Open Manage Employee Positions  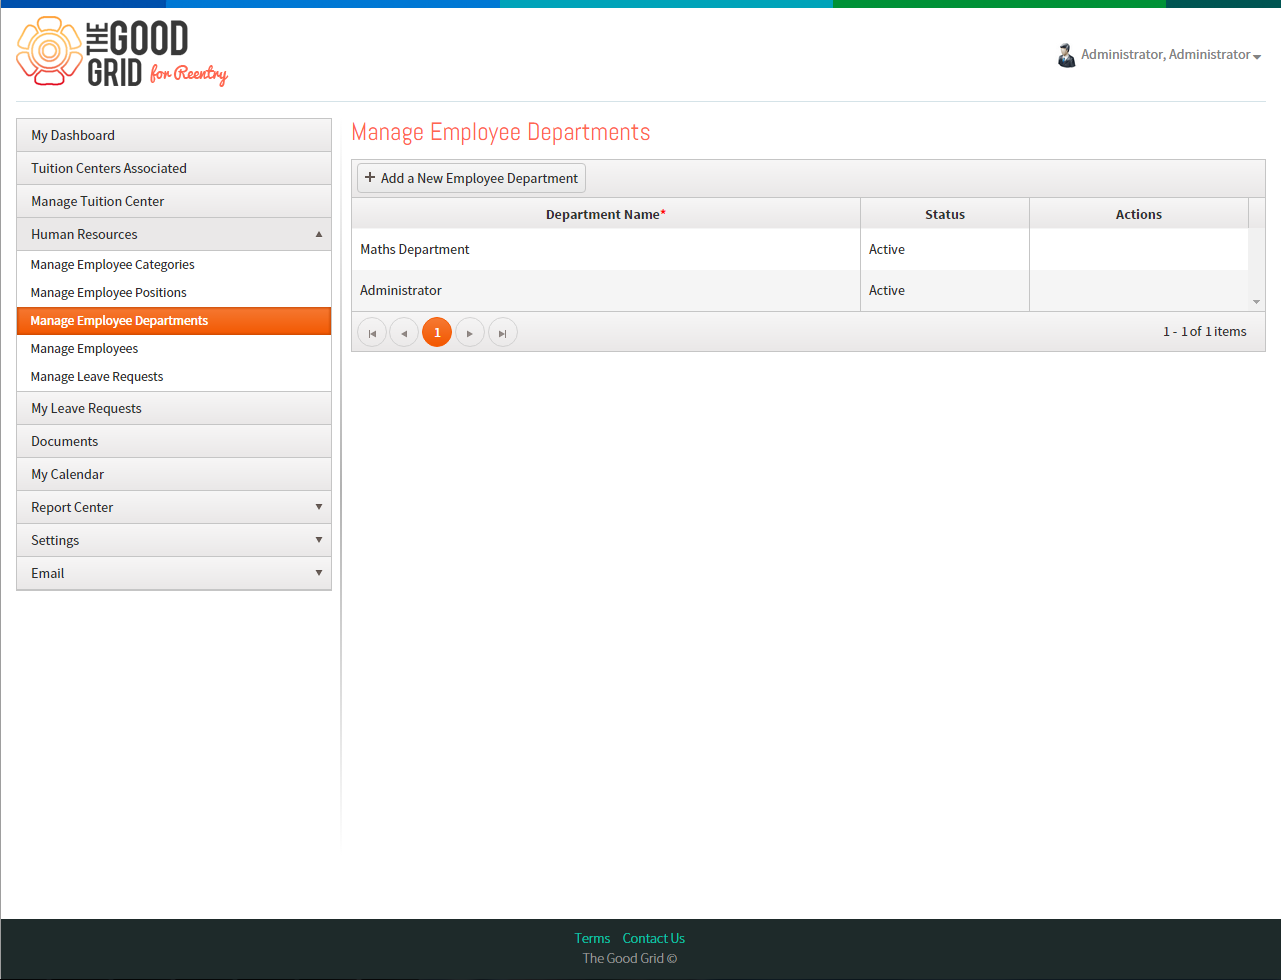[174, 293]
